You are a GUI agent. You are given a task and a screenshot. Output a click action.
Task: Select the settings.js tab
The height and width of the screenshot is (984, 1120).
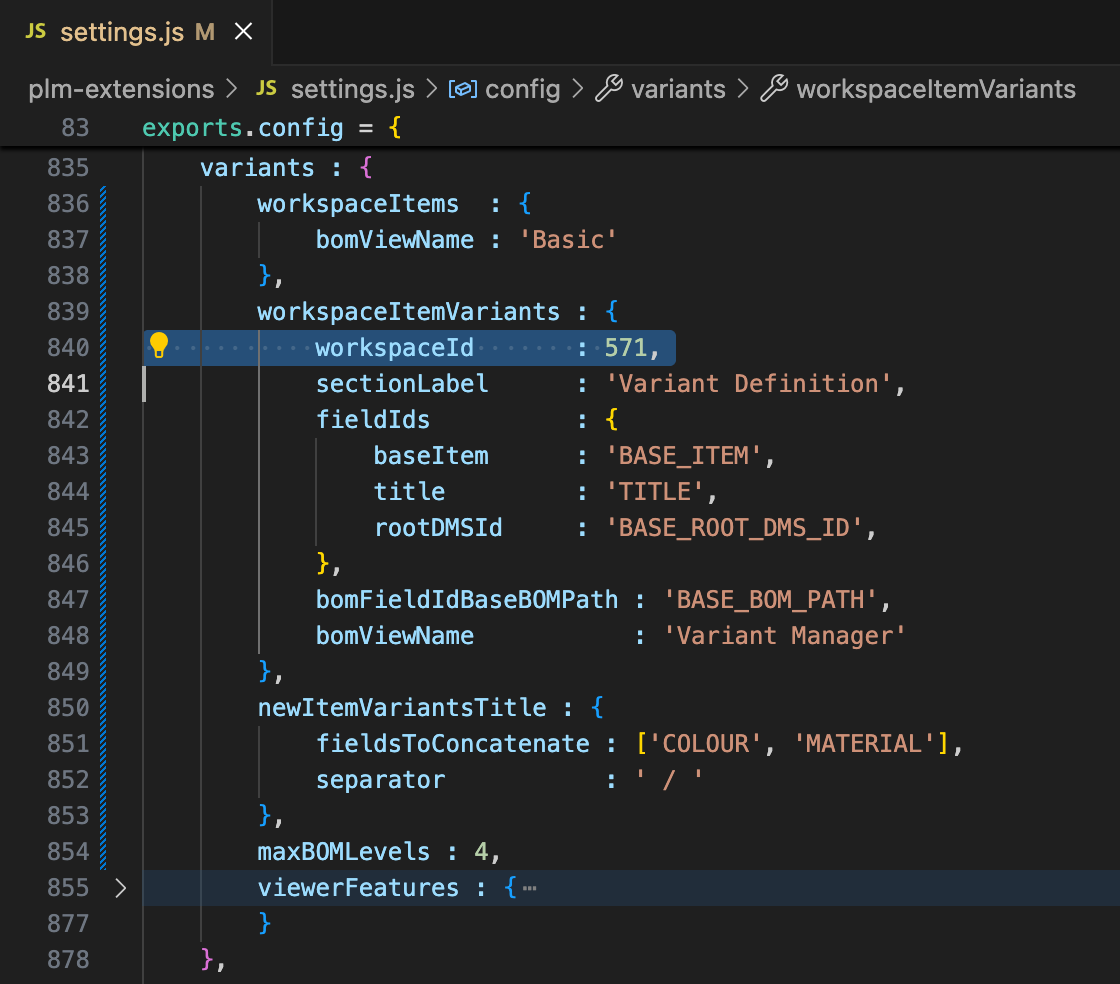(121, 32)
